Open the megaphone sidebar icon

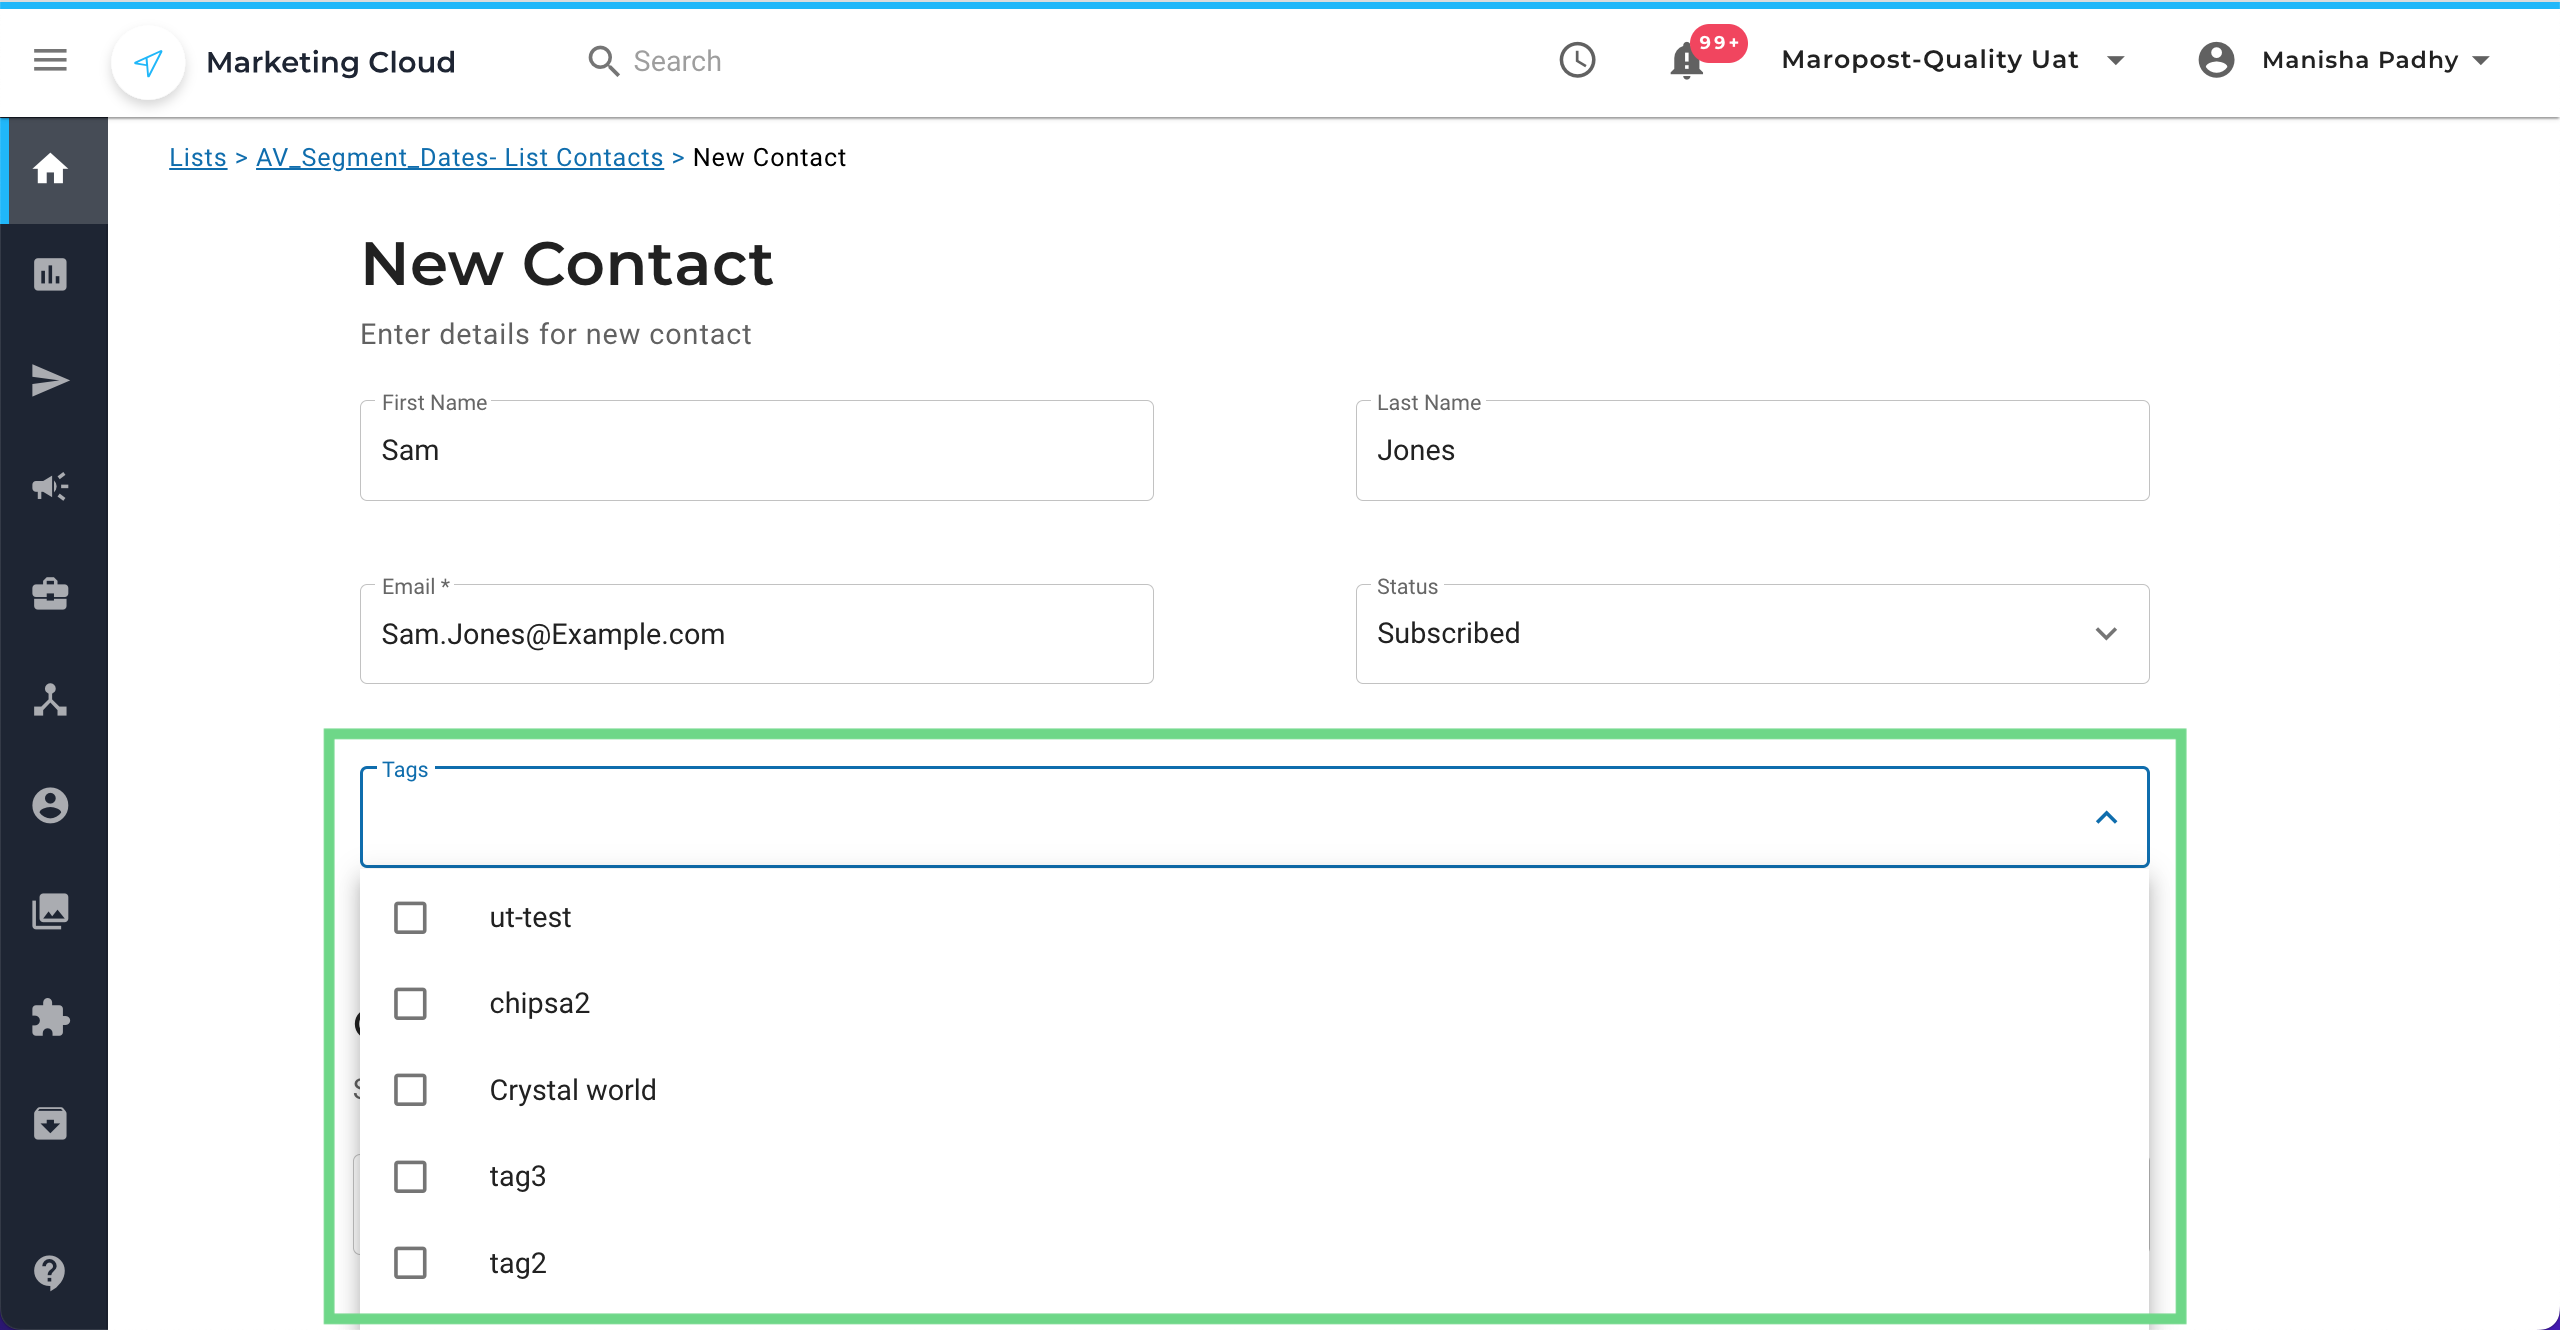[x=50, y=487]
